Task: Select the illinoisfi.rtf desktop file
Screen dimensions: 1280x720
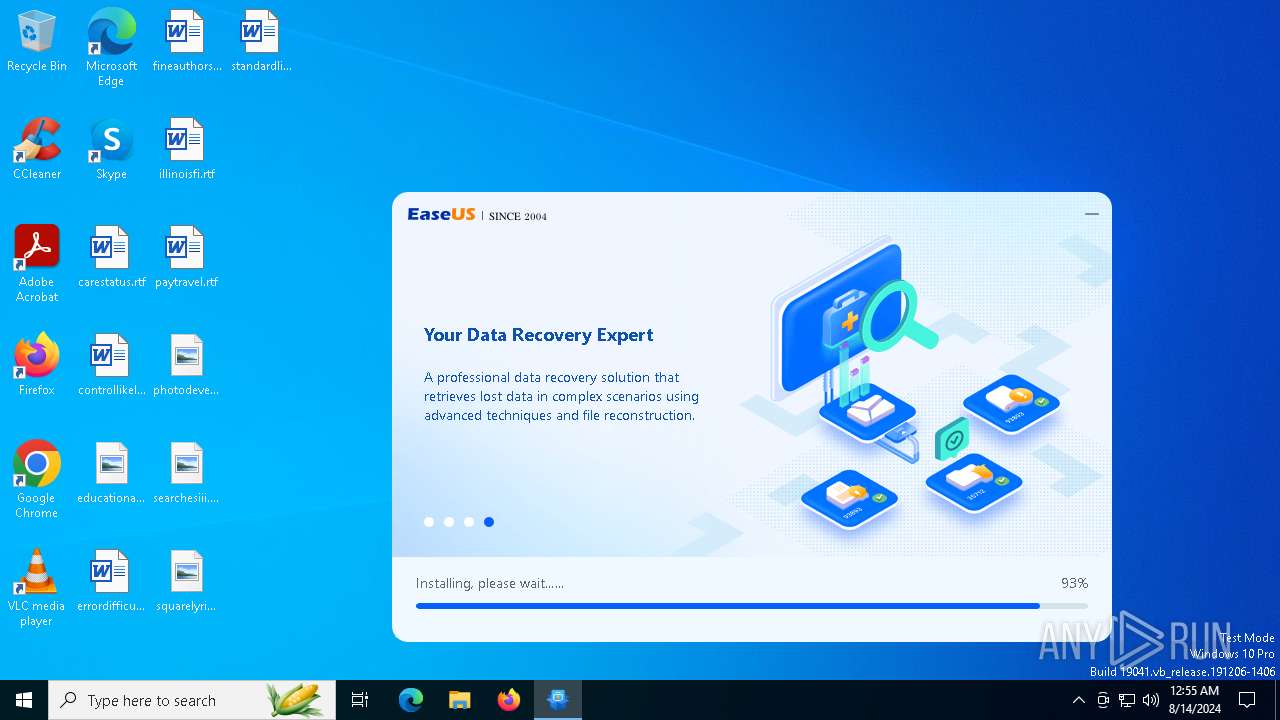Action: [186, 149]
